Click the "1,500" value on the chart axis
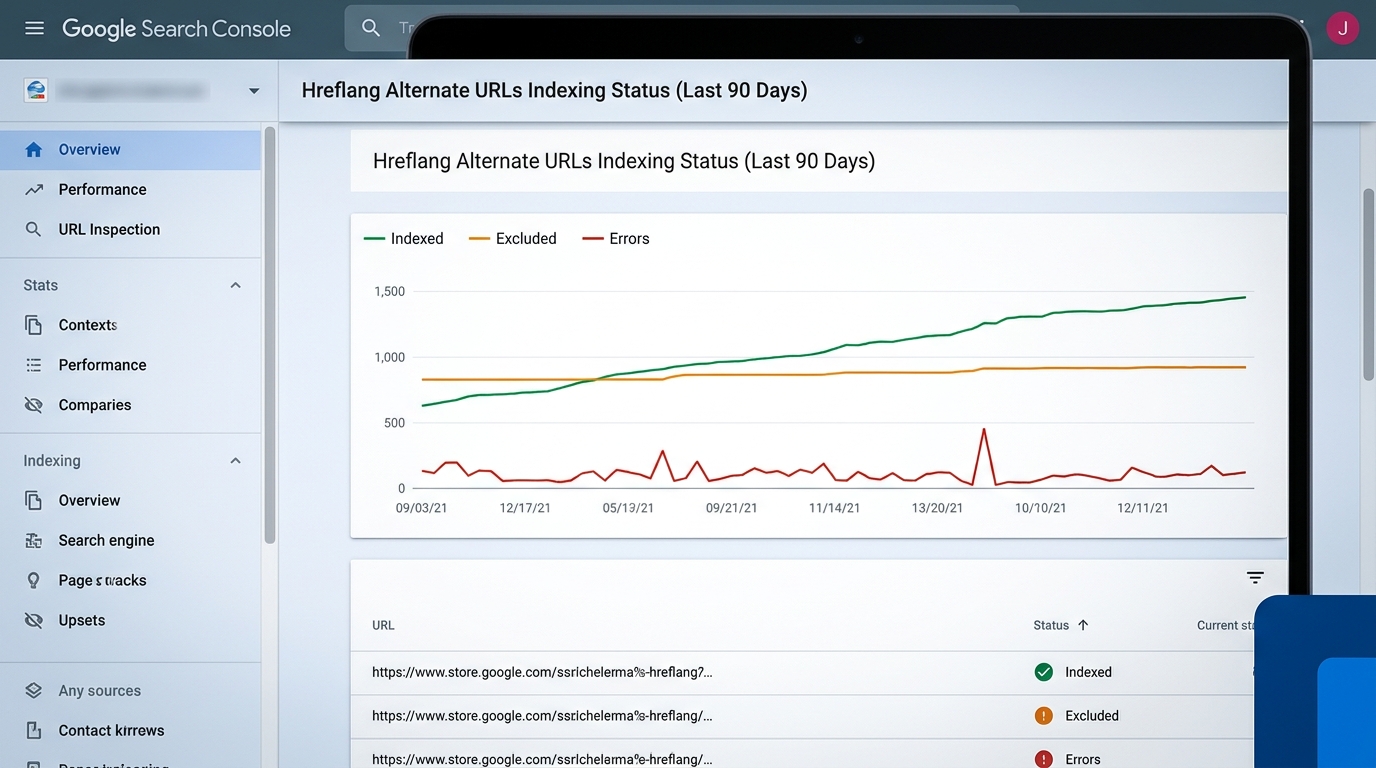 coord(390,292)
